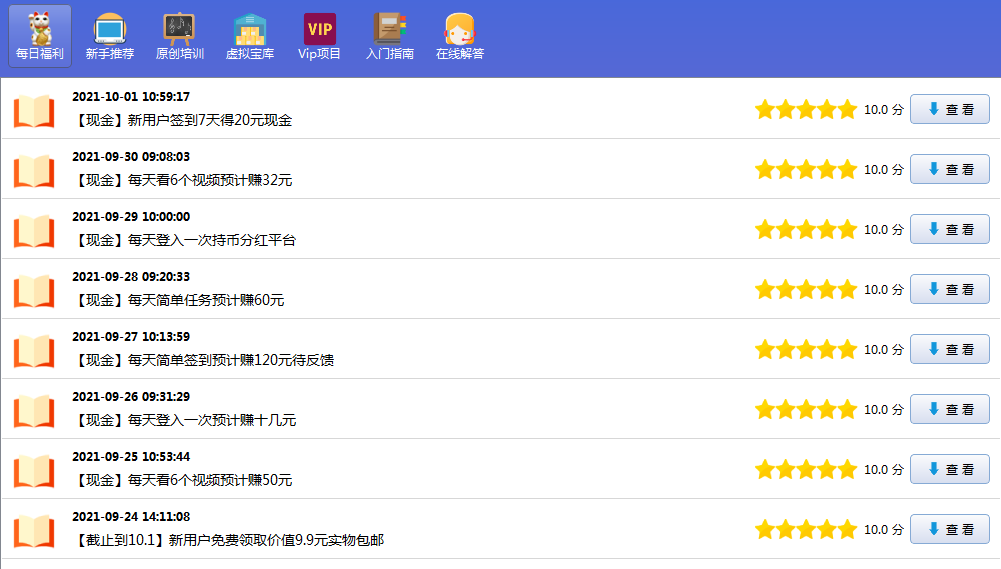Click 10.0 分 score of 2021-09-24 entry
The height and width of the screenshot is (569, 1001).
coord(884,530)
